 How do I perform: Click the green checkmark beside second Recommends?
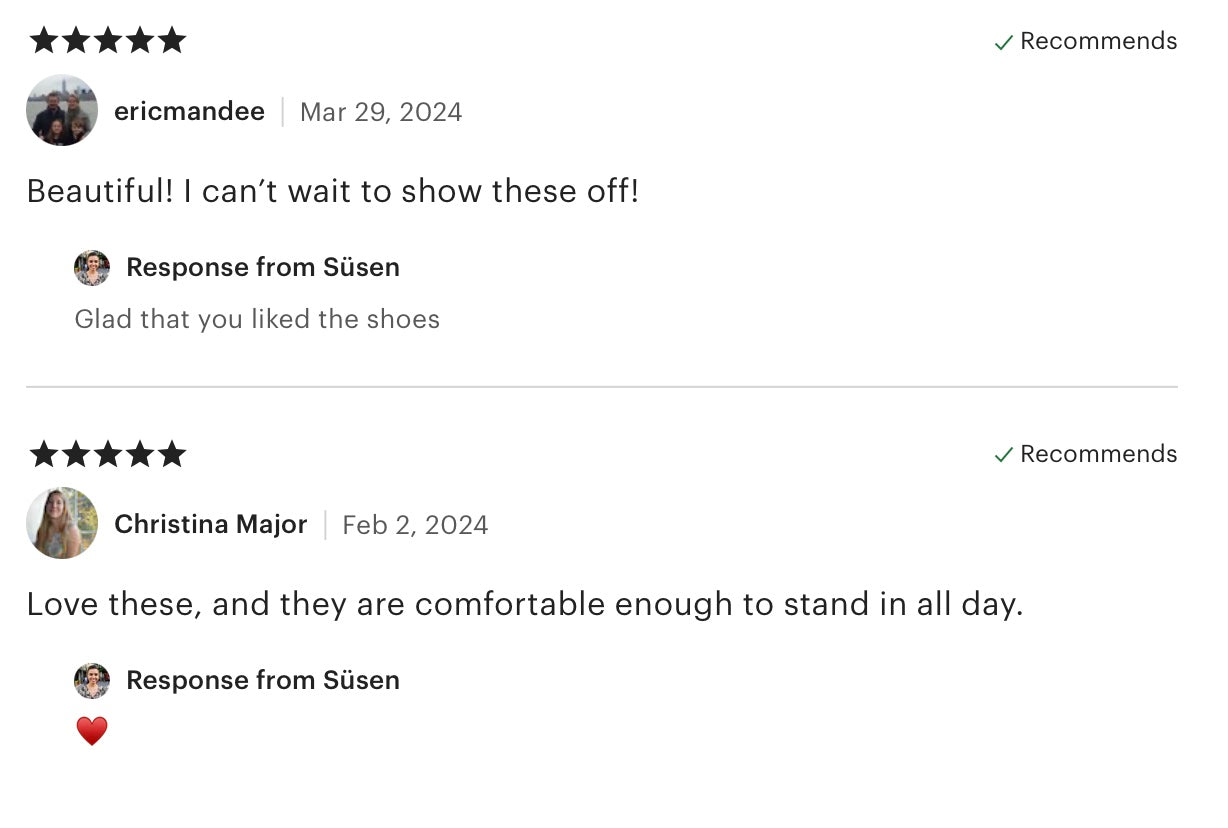click(1003, 455)
